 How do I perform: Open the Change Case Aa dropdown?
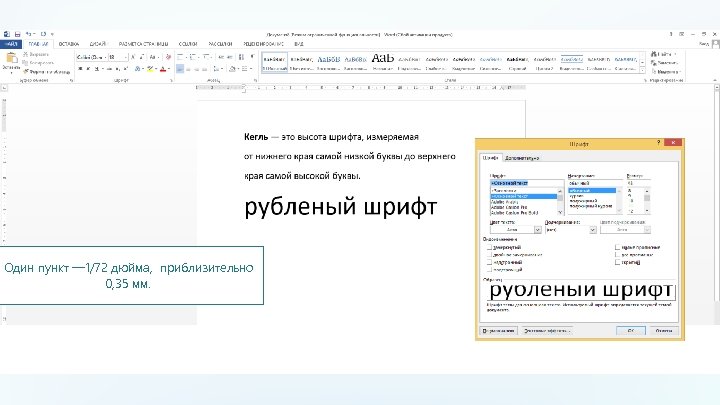pos(154,57)
